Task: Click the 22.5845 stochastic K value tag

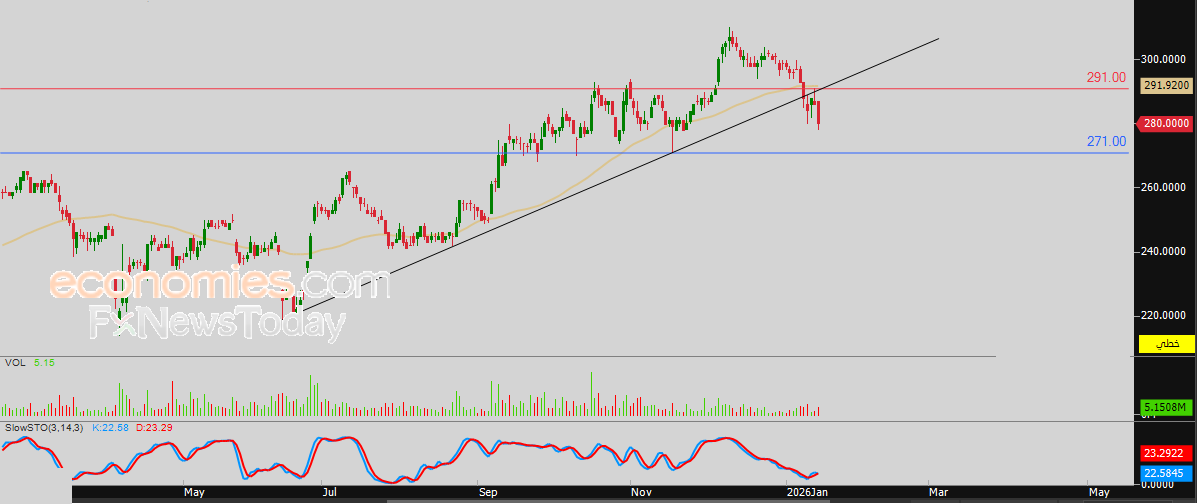Action: tap(1166, 473)
